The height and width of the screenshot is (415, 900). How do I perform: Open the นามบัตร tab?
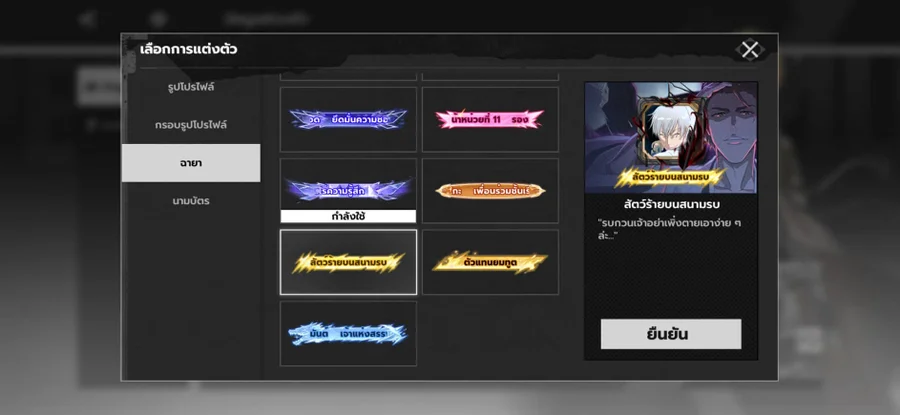pos(191,201)
